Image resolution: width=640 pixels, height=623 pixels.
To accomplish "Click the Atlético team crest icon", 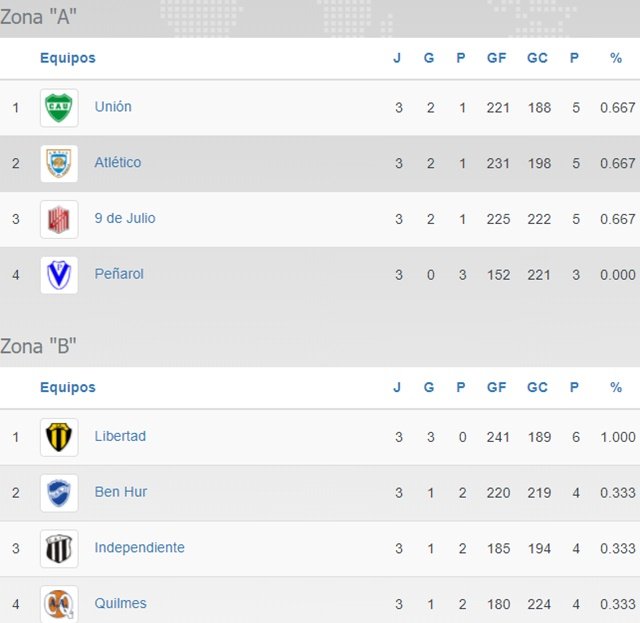I will (59, 164).
